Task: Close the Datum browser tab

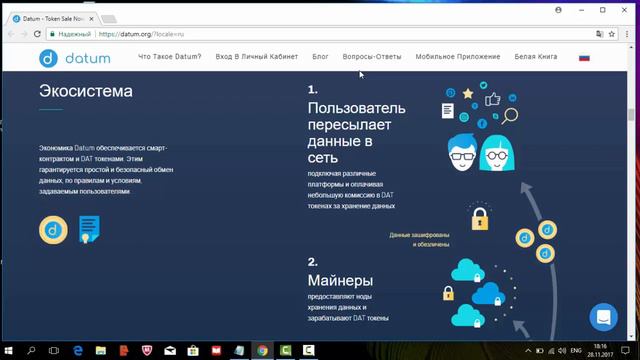Action: pos(91,19)
